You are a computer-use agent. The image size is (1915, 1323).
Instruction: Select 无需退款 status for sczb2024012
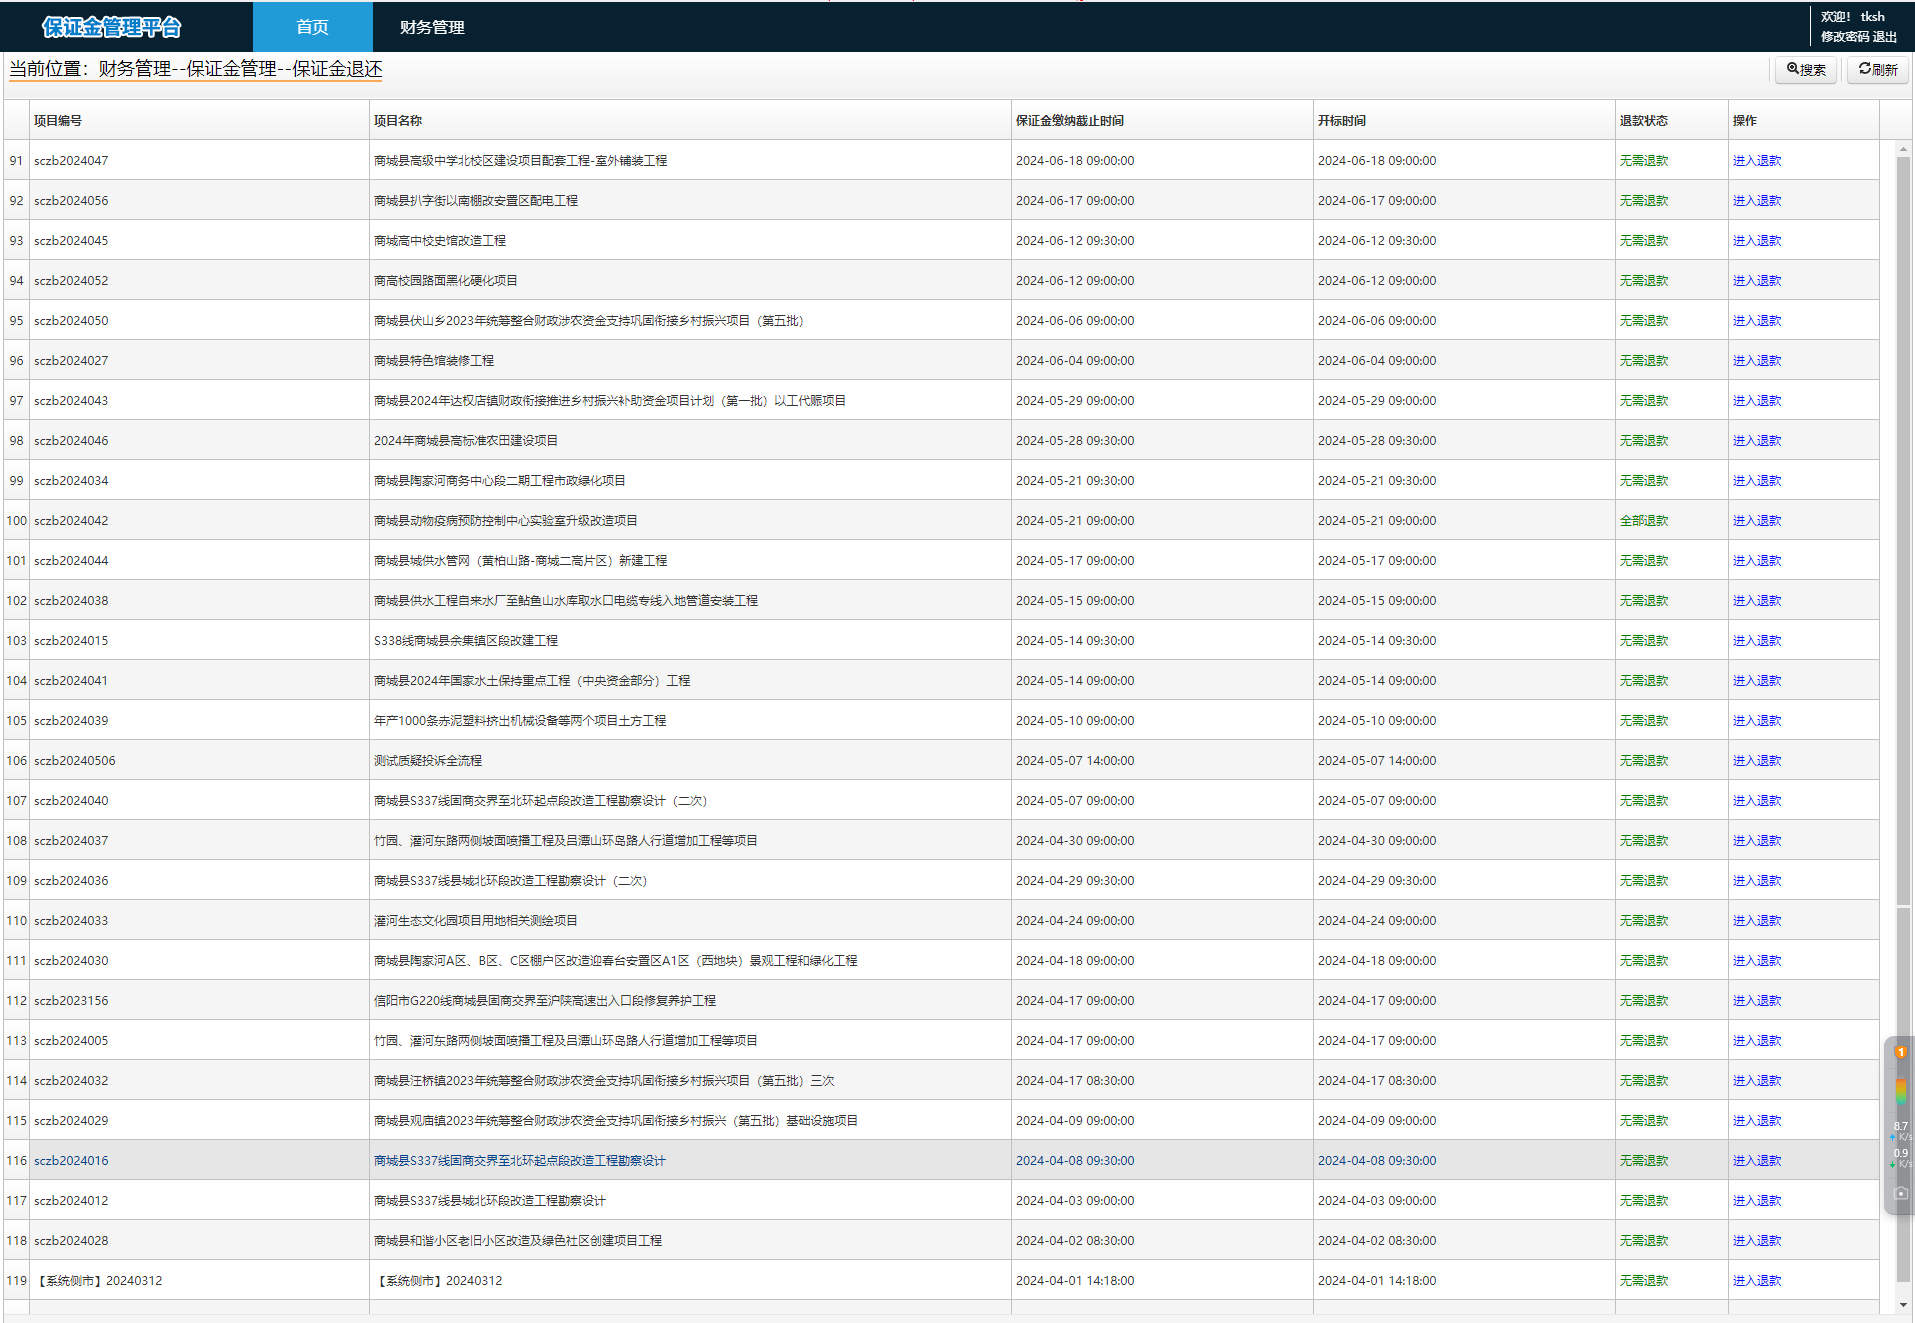click(x=1644, y=1201)
